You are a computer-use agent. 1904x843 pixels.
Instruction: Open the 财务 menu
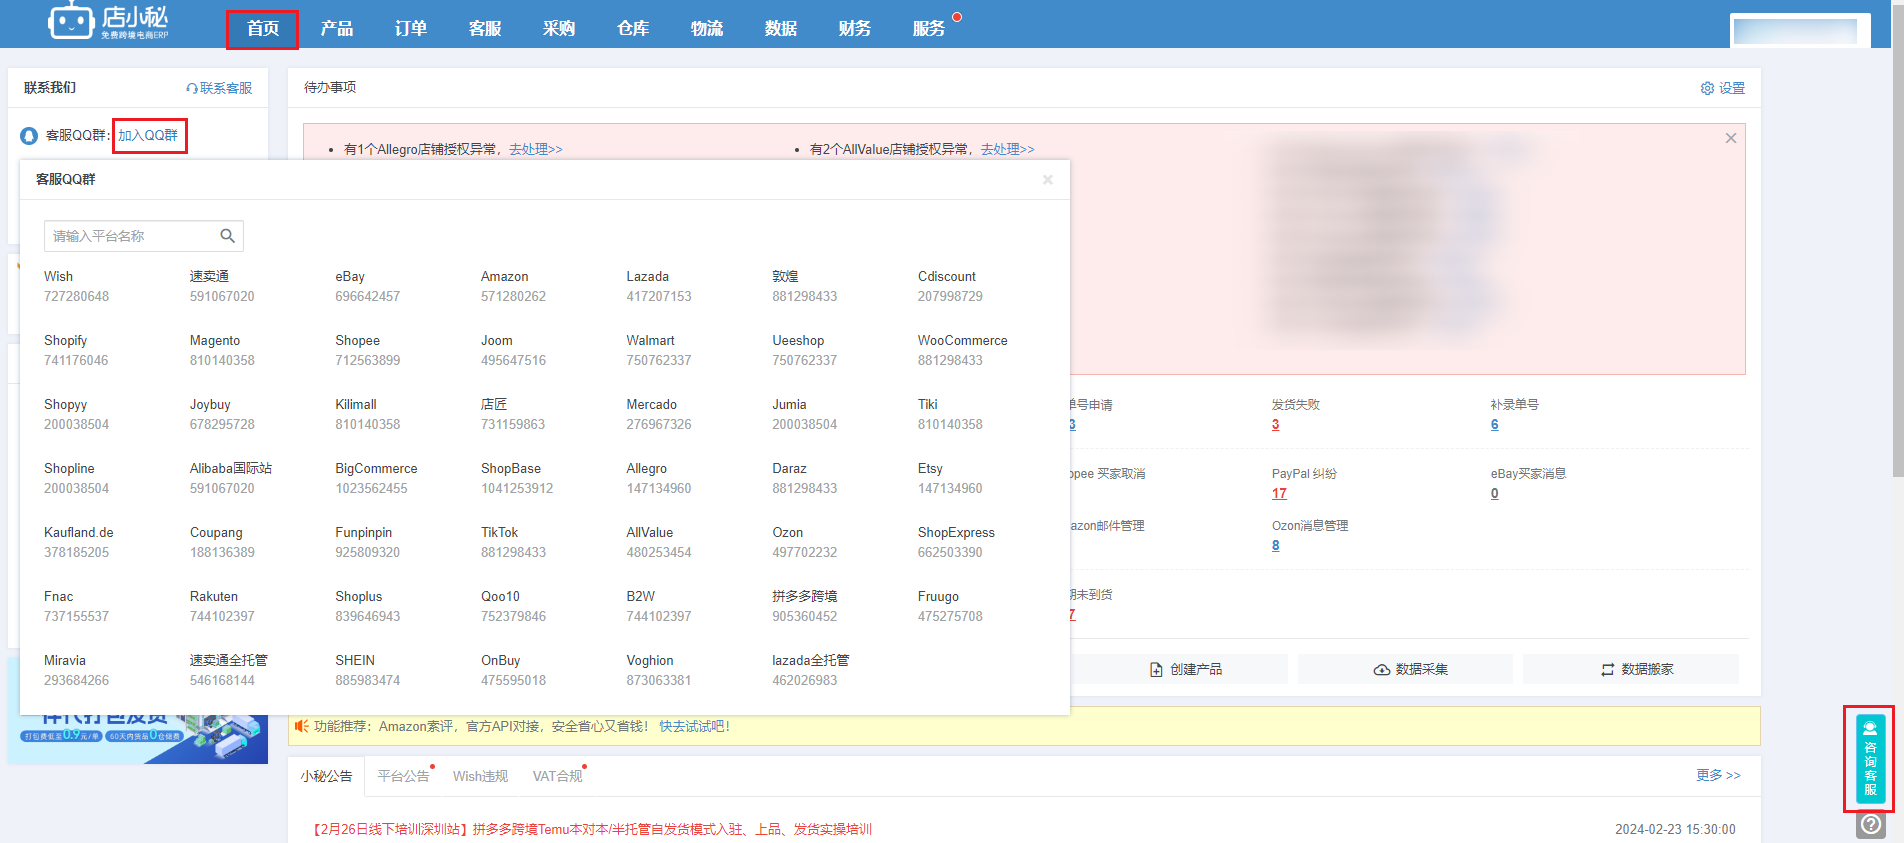(855, 29)
